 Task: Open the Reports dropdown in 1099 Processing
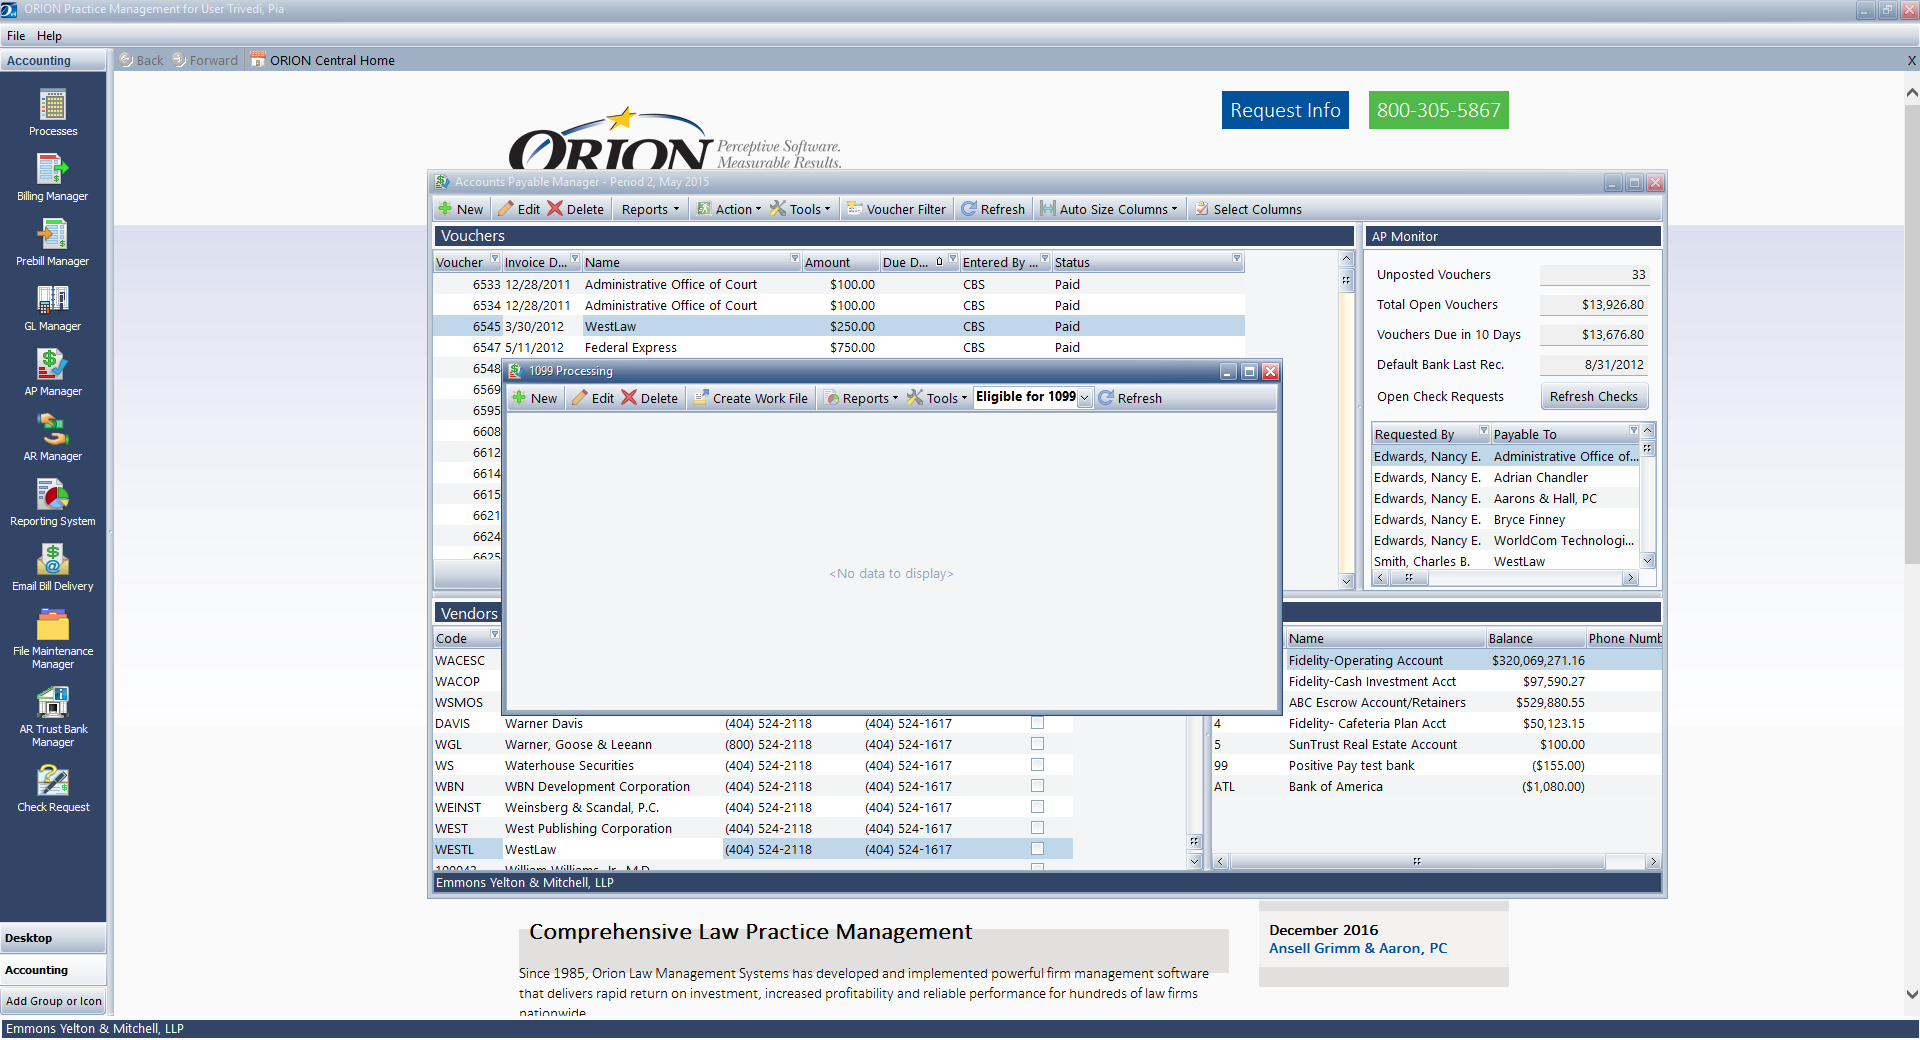tap(861, 398)
